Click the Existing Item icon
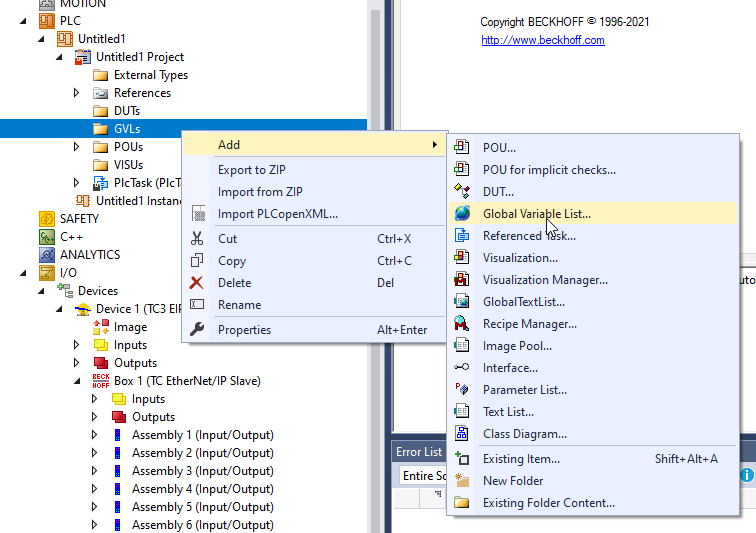The height and width of the screenshot is (533, 756). pos(461,458)
